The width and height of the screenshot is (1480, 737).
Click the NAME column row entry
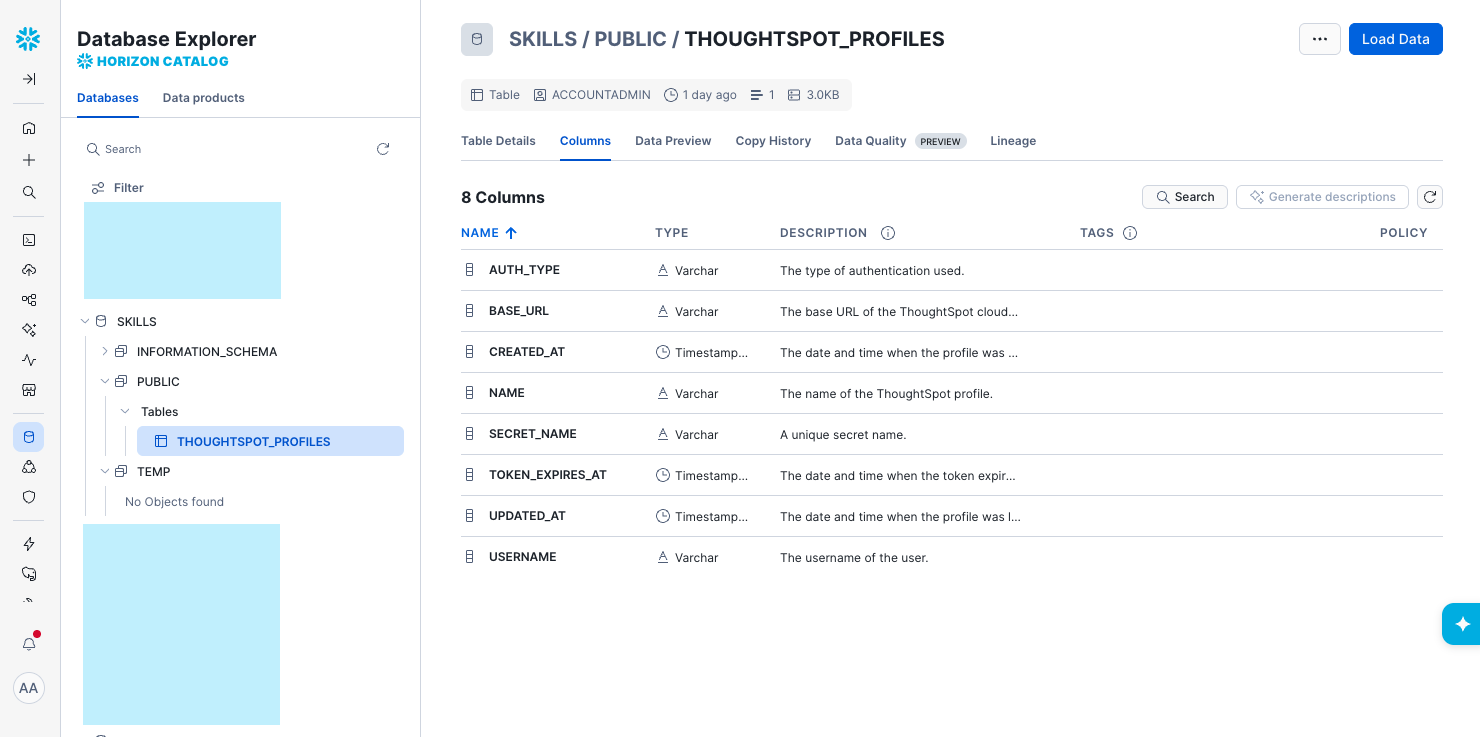pyautogui.click(x=951, y=393)
